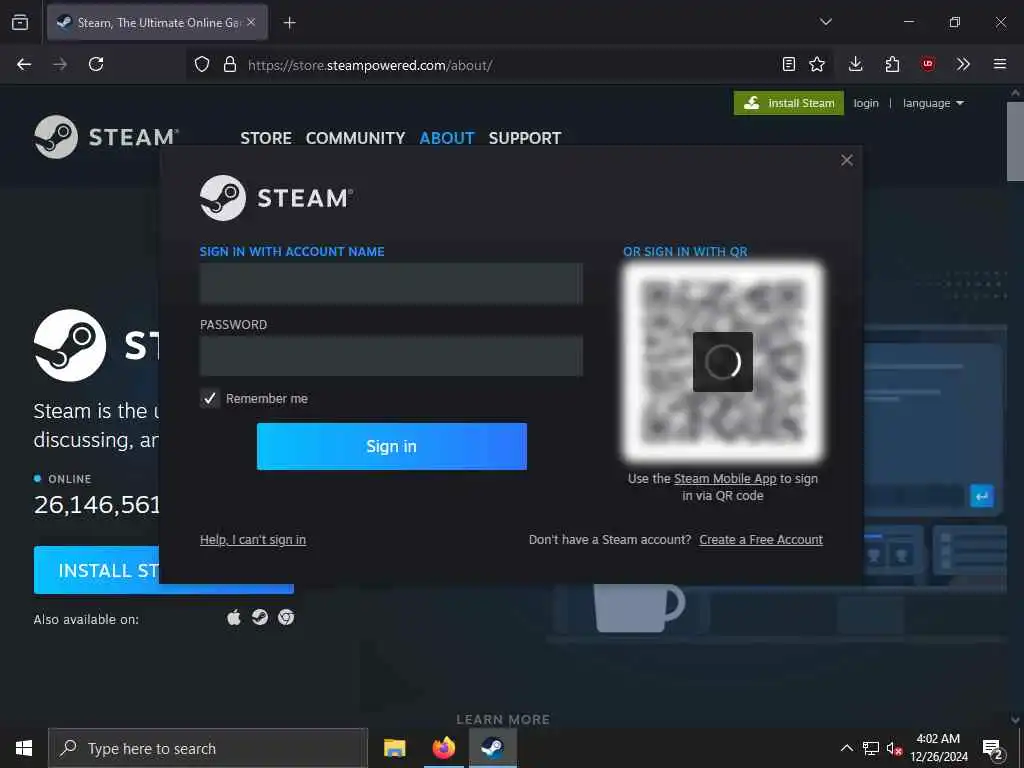The height and width of the screenshot is (768, 1024).
Task: Tick the Remember me checkbox
Action: [x=210, y=398]
